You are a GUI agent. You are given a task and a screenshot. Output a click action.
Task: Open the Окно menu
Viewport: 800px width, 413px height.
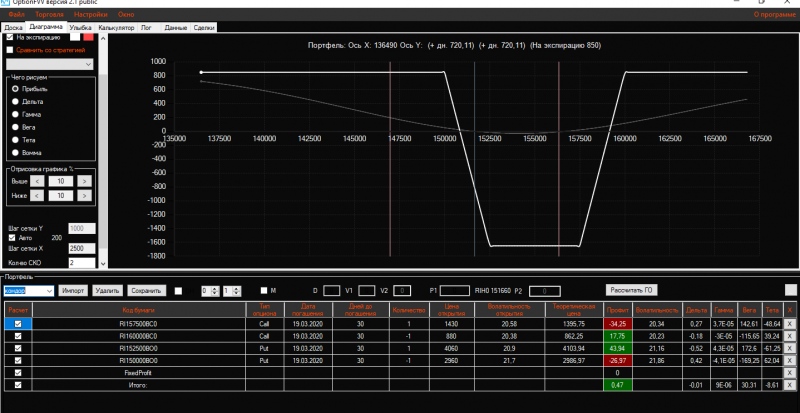click(126, 15)
